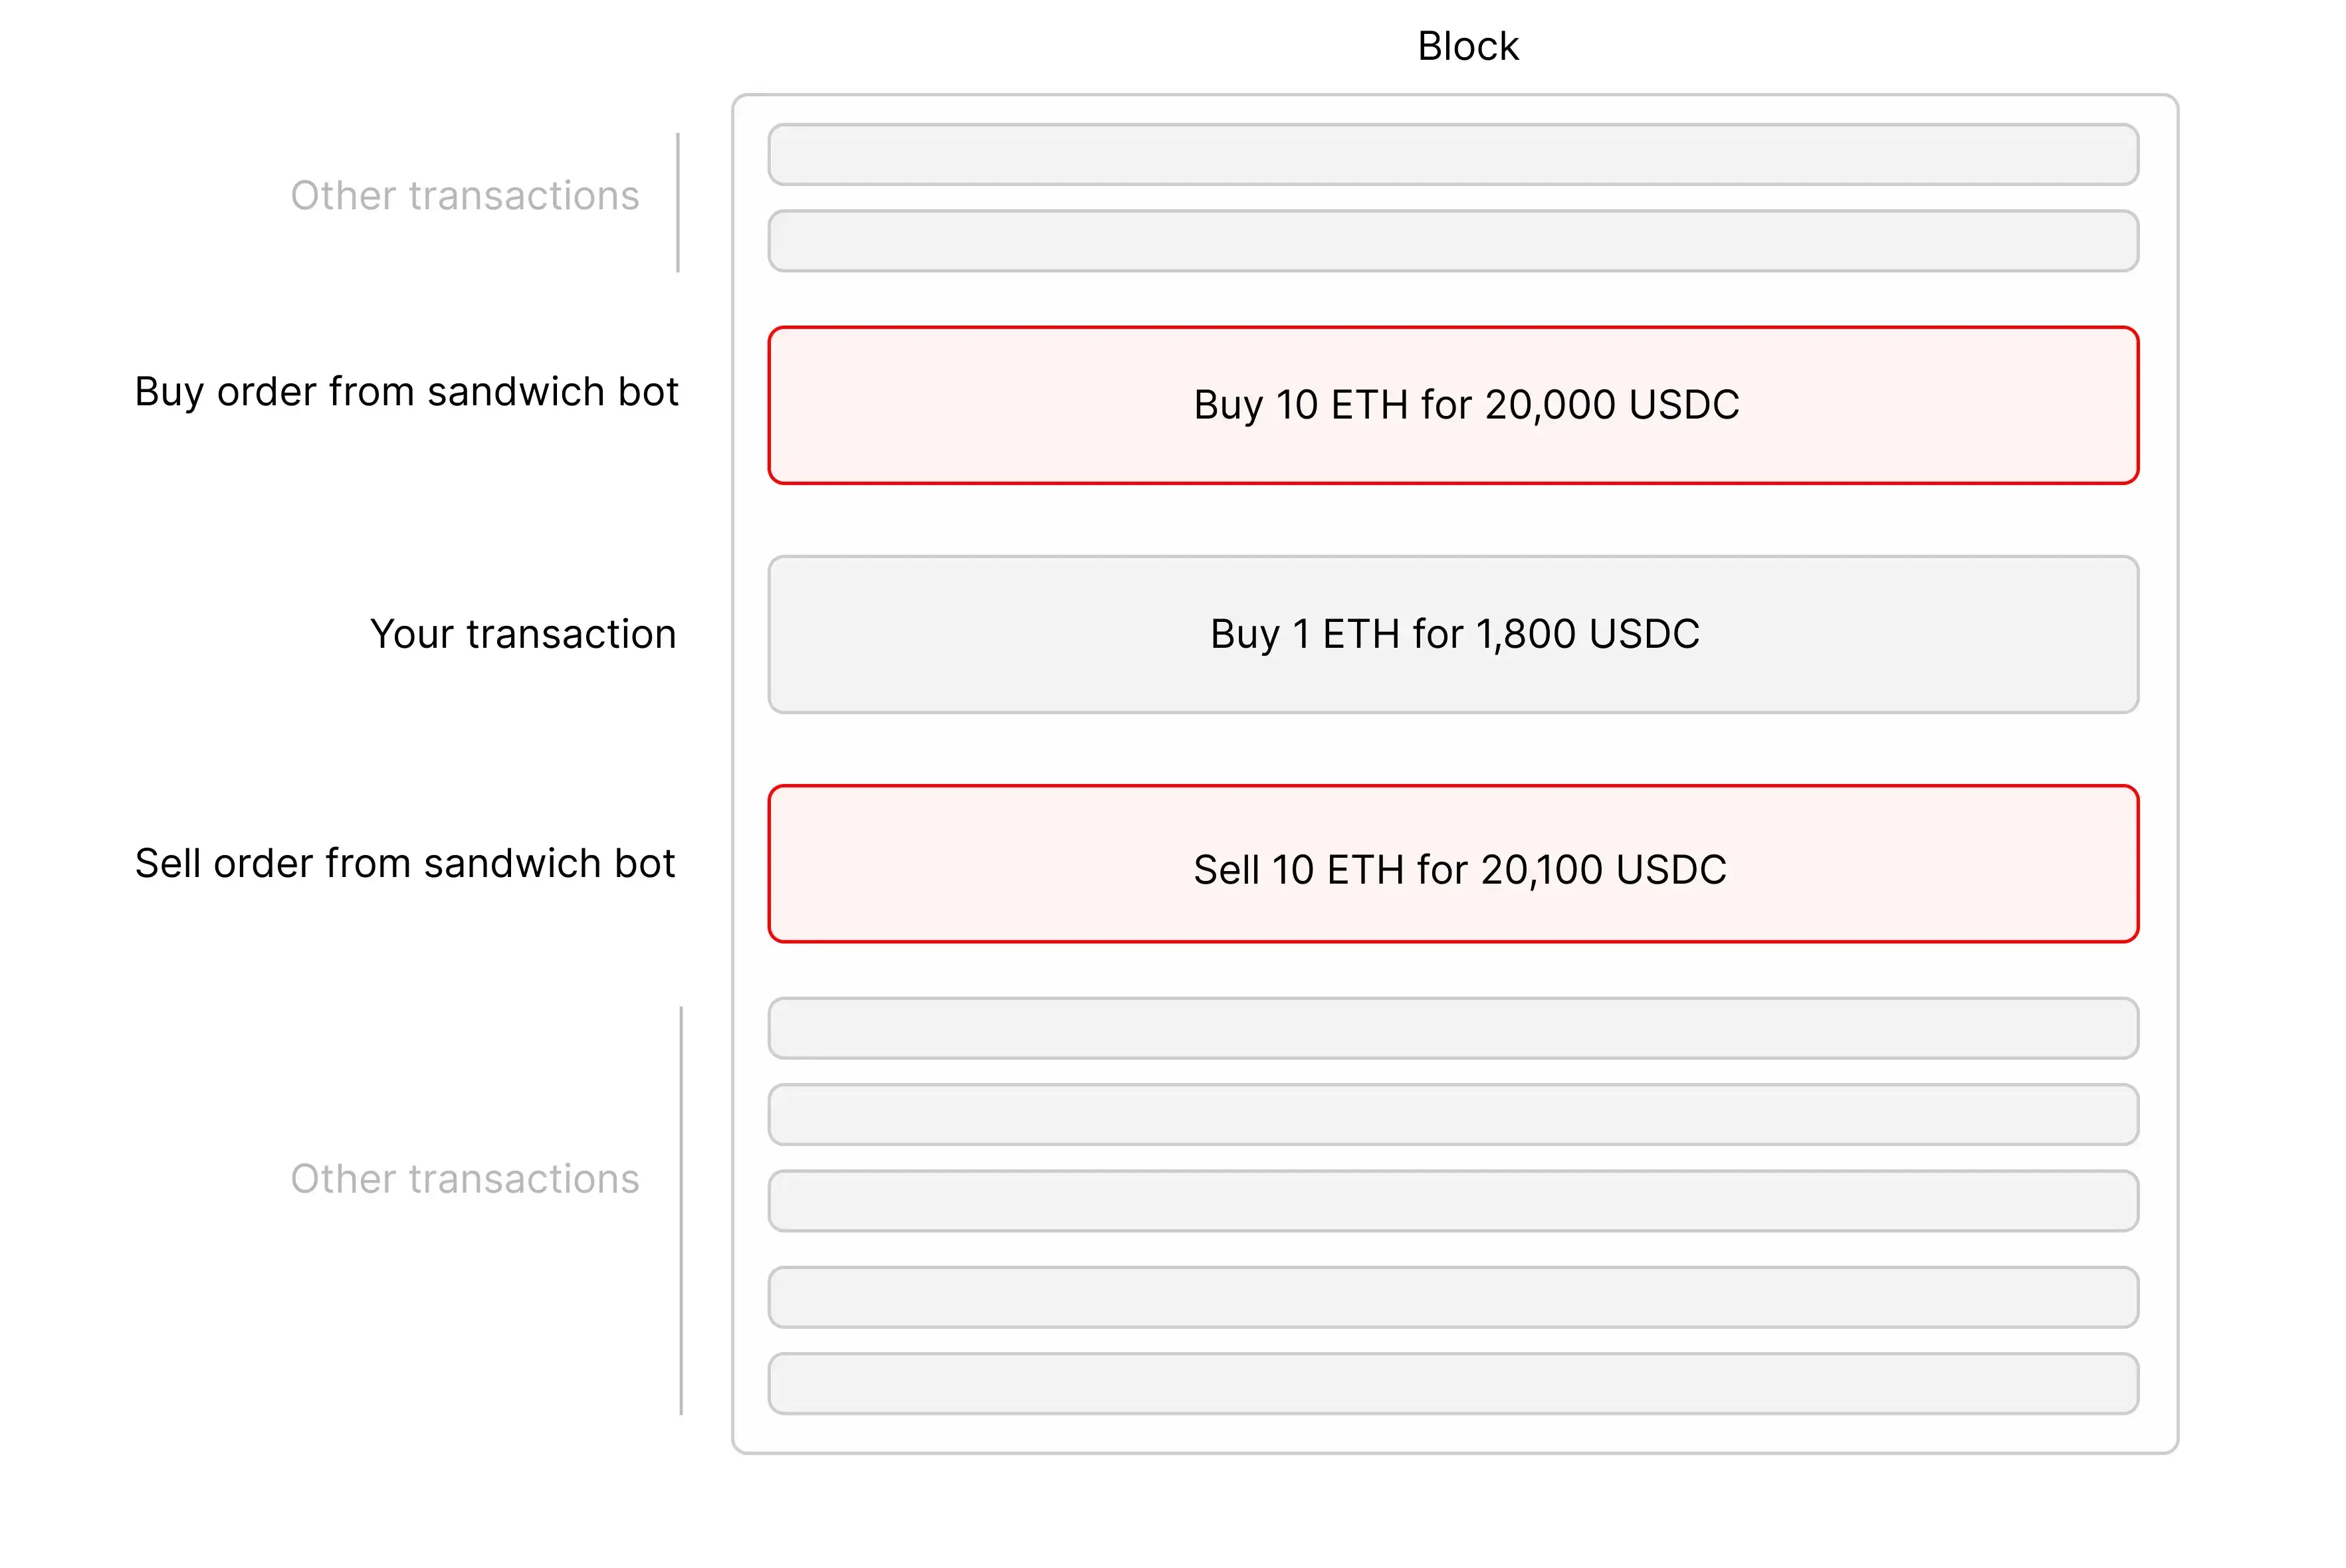Click the "Sell order from sandwich bot" label
Image resolution: width=2346 pixels, height=1568 pixels.
405,864
